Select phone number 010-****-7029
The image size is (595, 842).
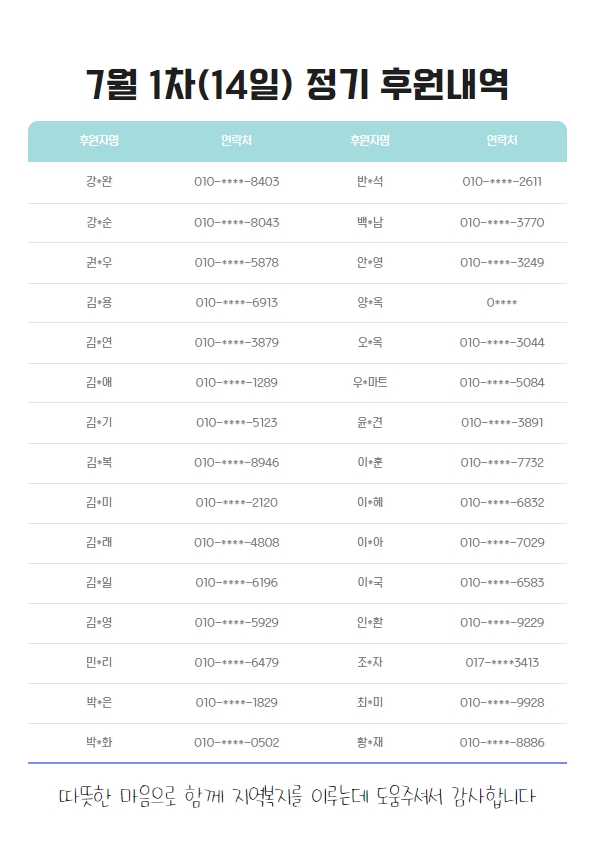[502, 543]
